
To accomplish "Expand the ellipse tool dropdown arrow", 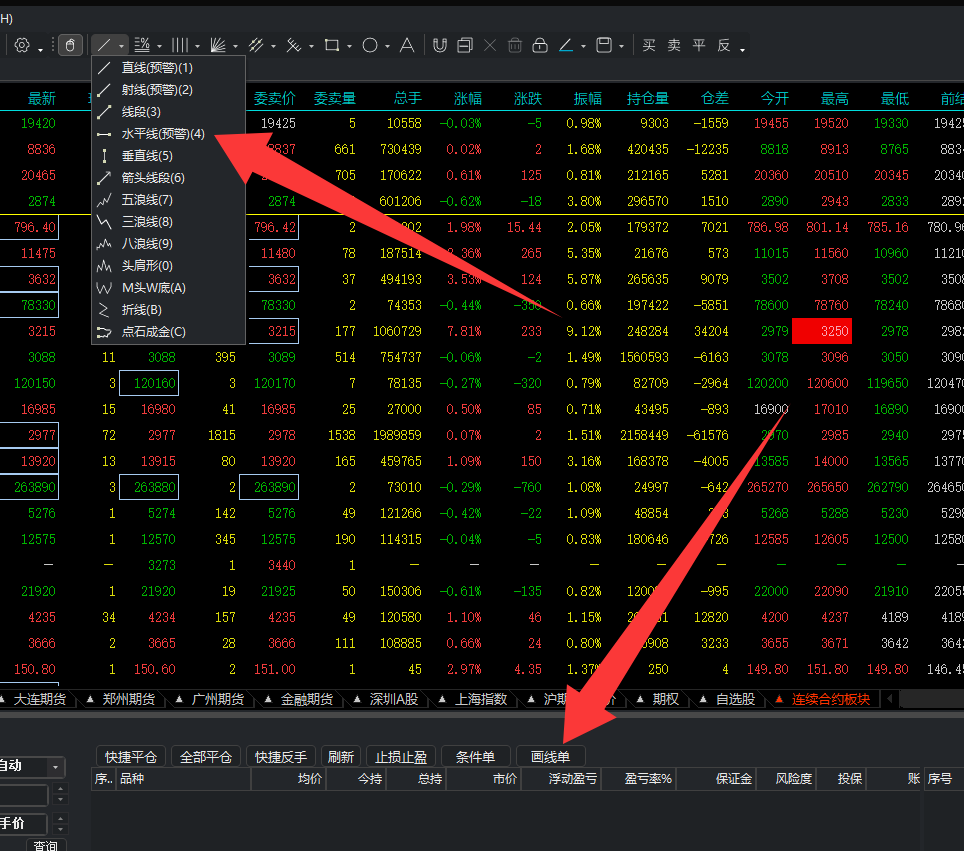I will (388, 46).
